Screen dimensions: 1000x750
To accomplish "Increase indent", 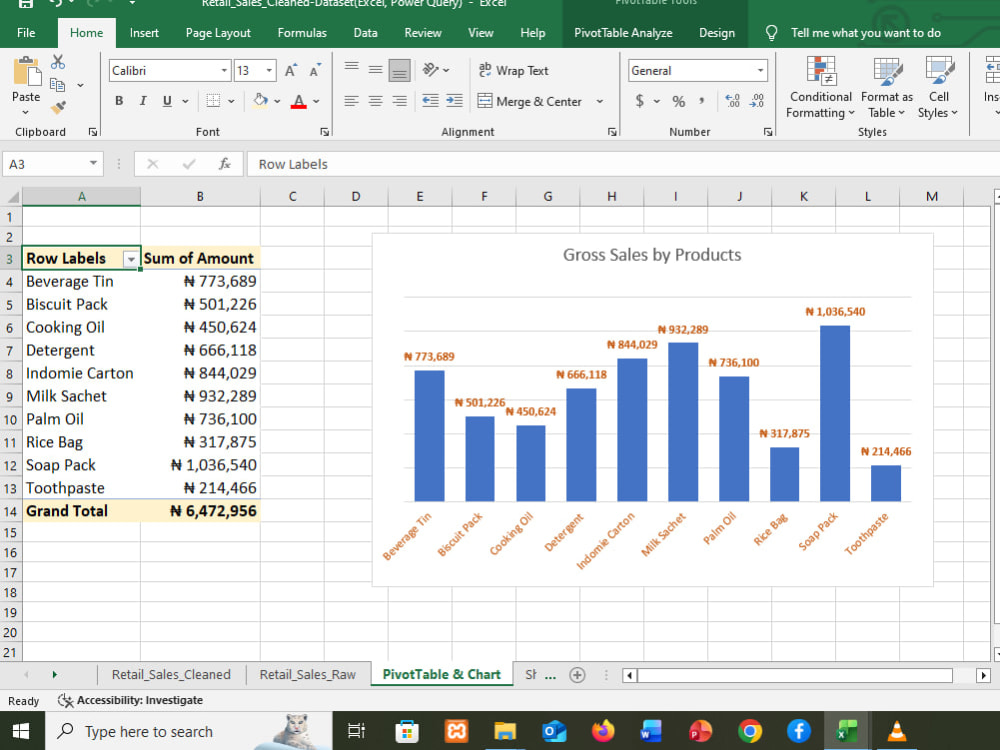I will 455,101.
